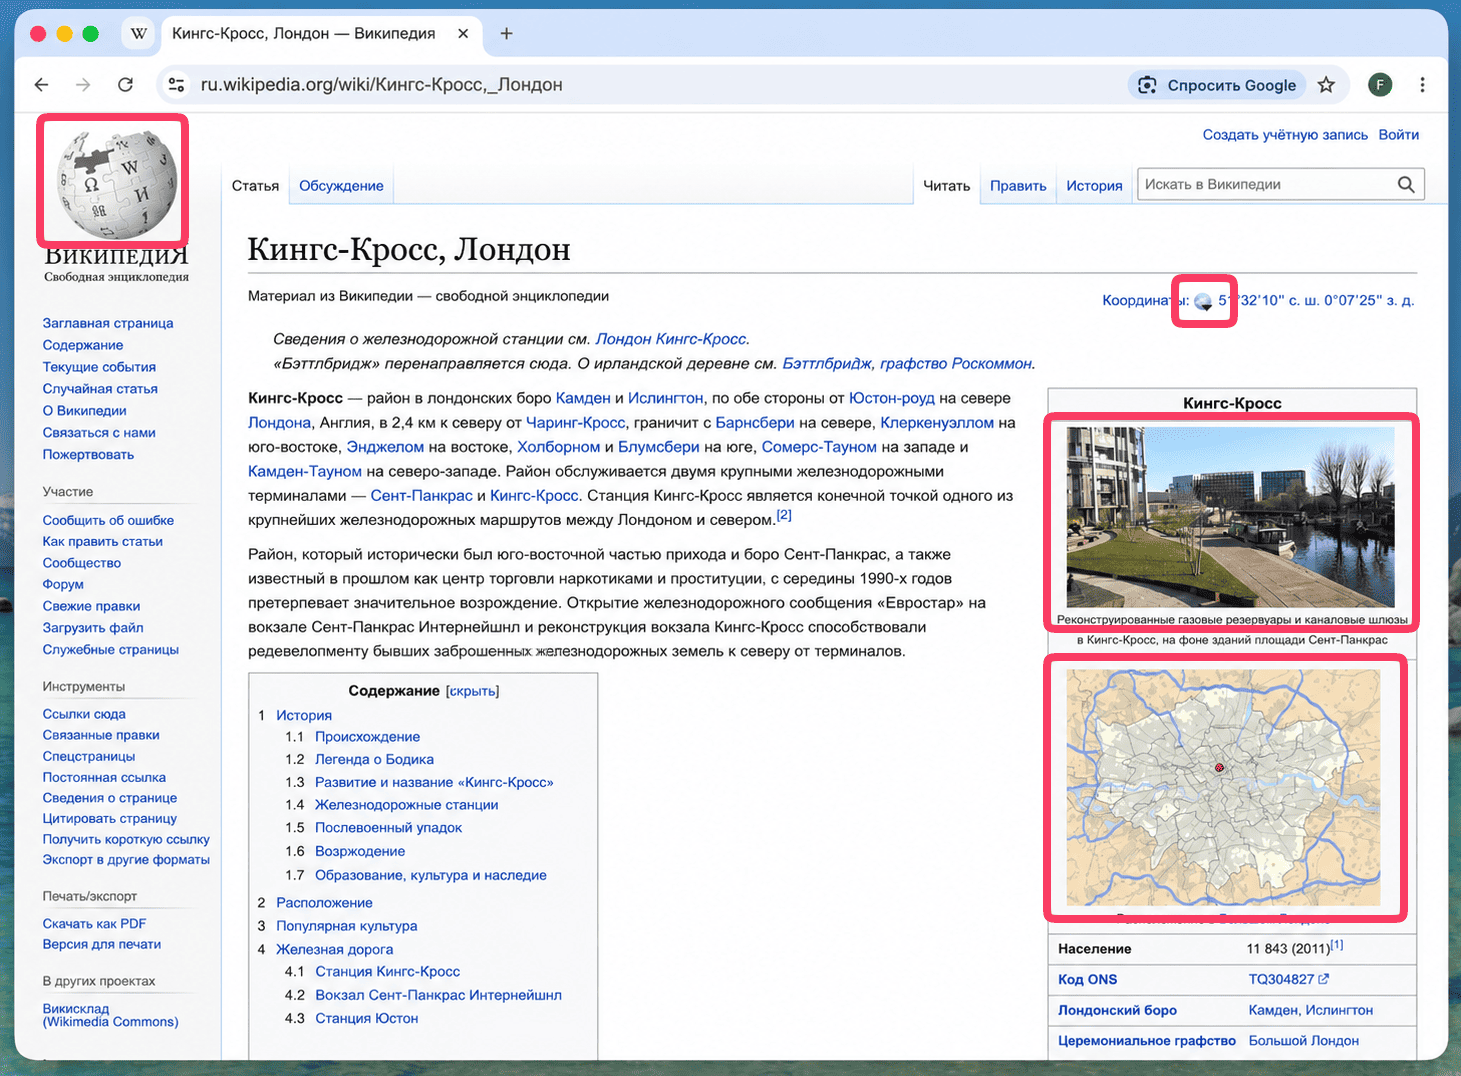The width and height of the screenshot is (1461, 1076).
Task: Jump to 1.2 Легенда о Бодика
Action: tap(374, 759)
